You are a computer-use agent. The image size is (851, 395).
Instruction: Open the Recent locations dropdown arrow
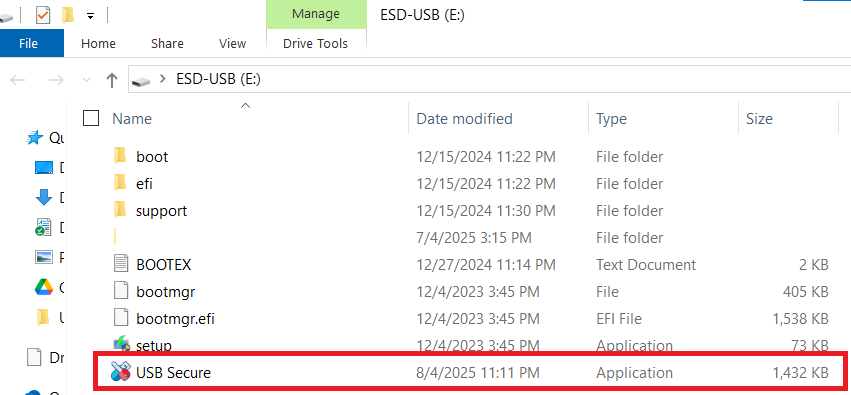click(86, 80)
